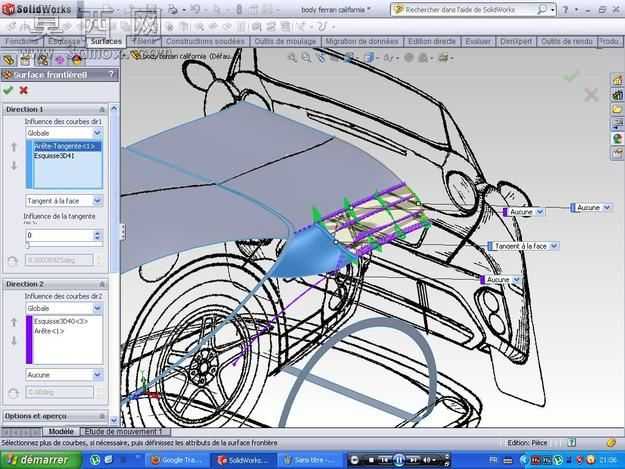The width and height of the screenshot is (625, 469).
Task: Cancel with the grey X in viewport corner
Action: point(591,95)
